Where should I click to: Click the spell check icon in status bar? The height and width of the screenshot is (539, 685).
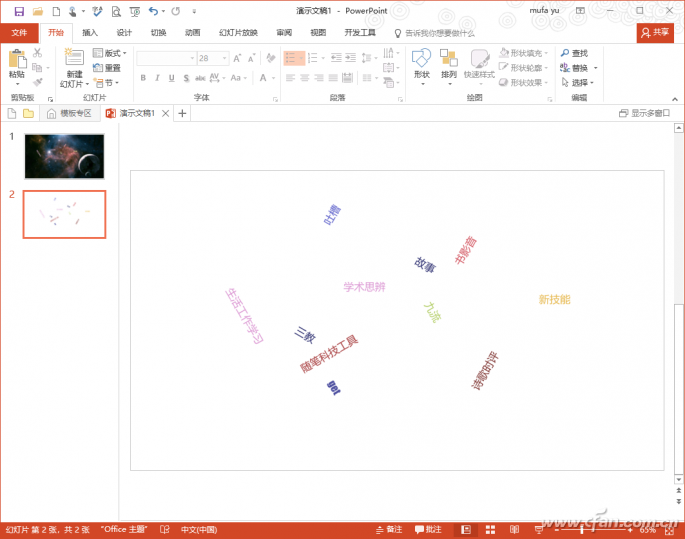tap(165, 530)
